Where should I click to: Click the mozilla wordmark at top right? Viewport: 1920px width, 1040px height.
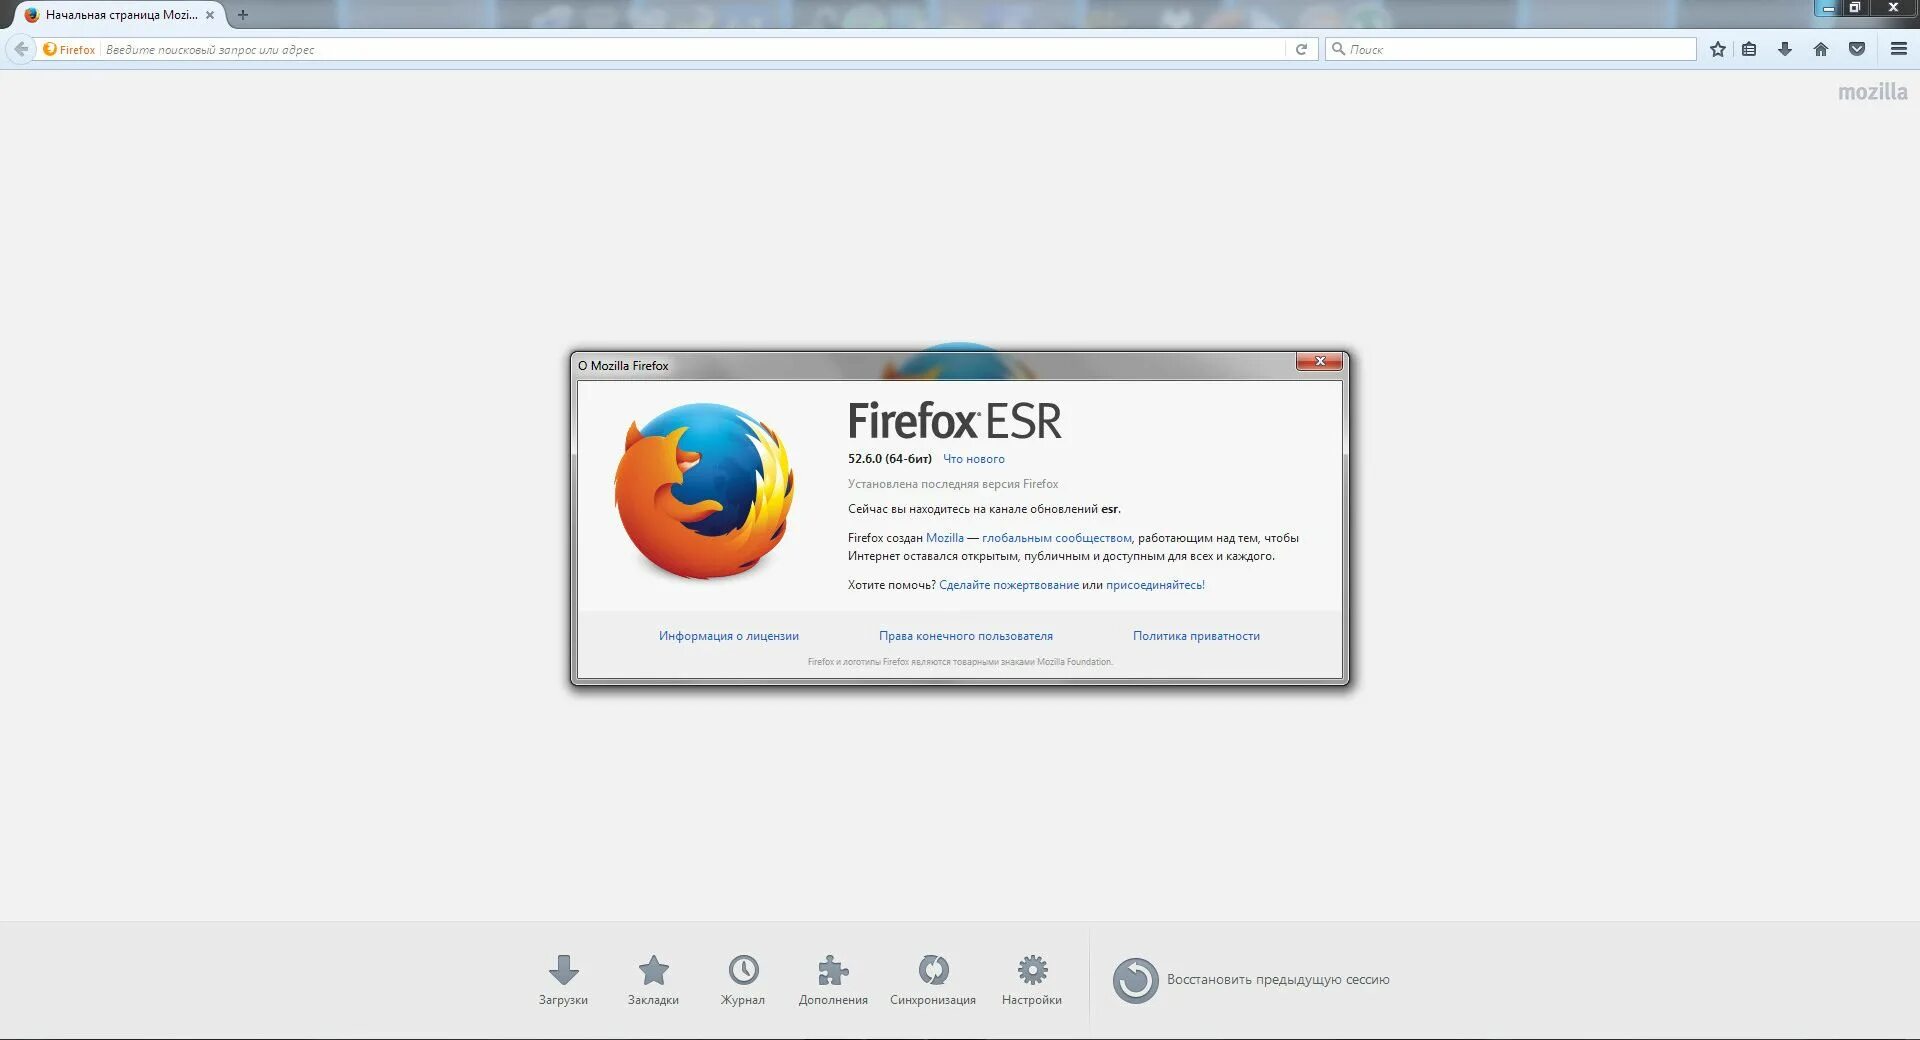coord(1872,92)
